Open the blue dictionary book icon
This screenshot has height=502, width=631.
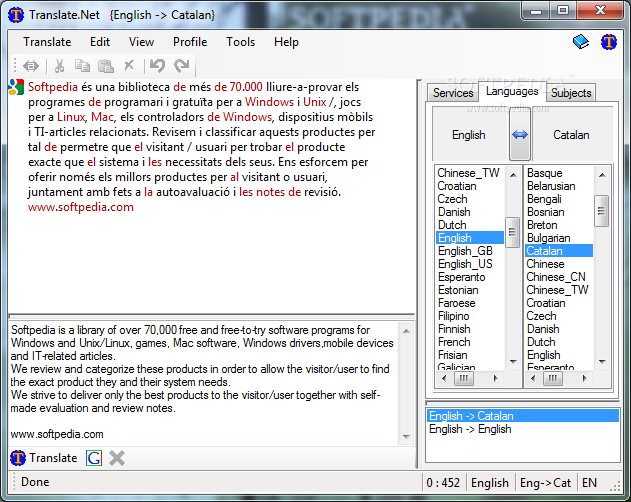click(581, 42)
